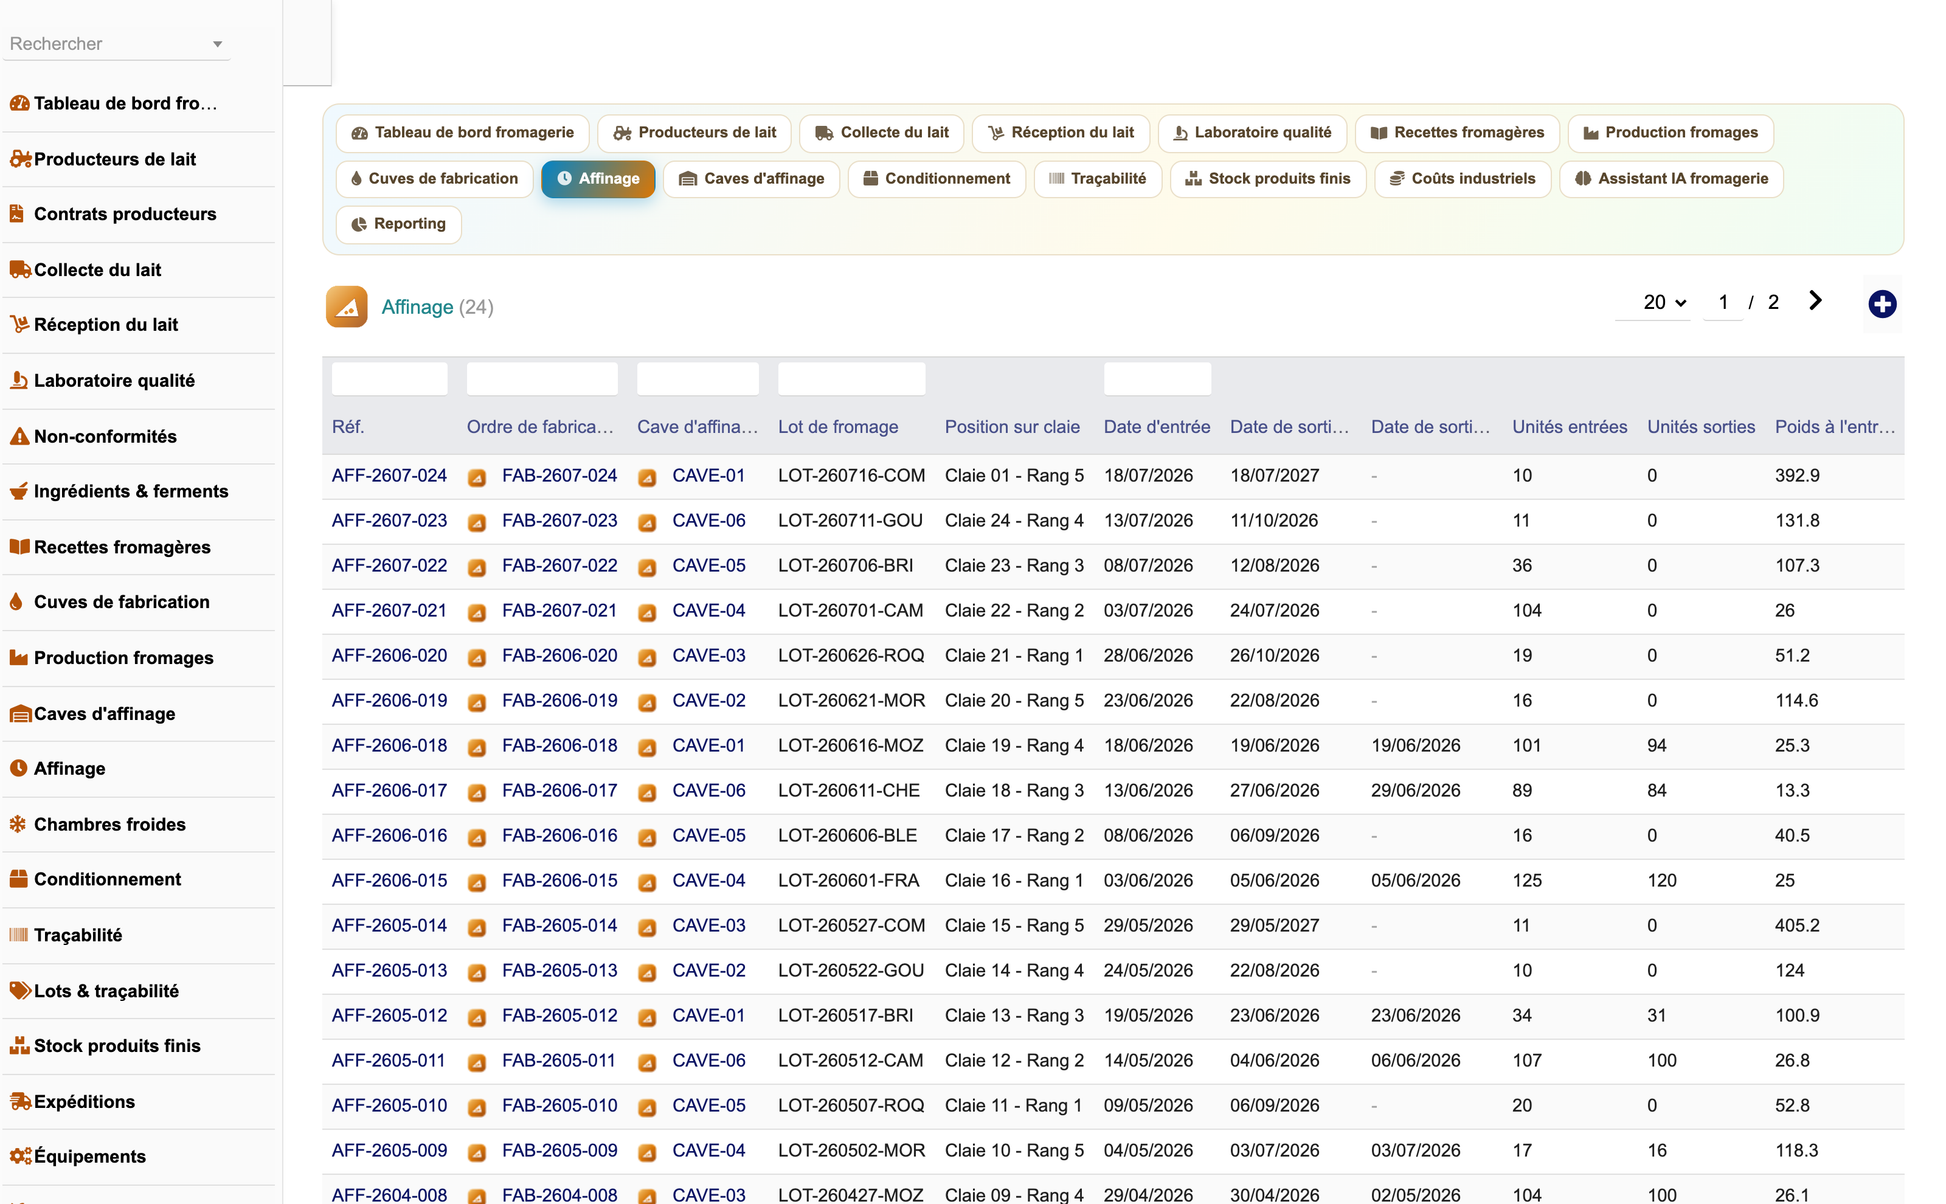This screenshot has width=1946, height=1204.
Task: Open record AFF-2606-017
Action: point(389,791)
